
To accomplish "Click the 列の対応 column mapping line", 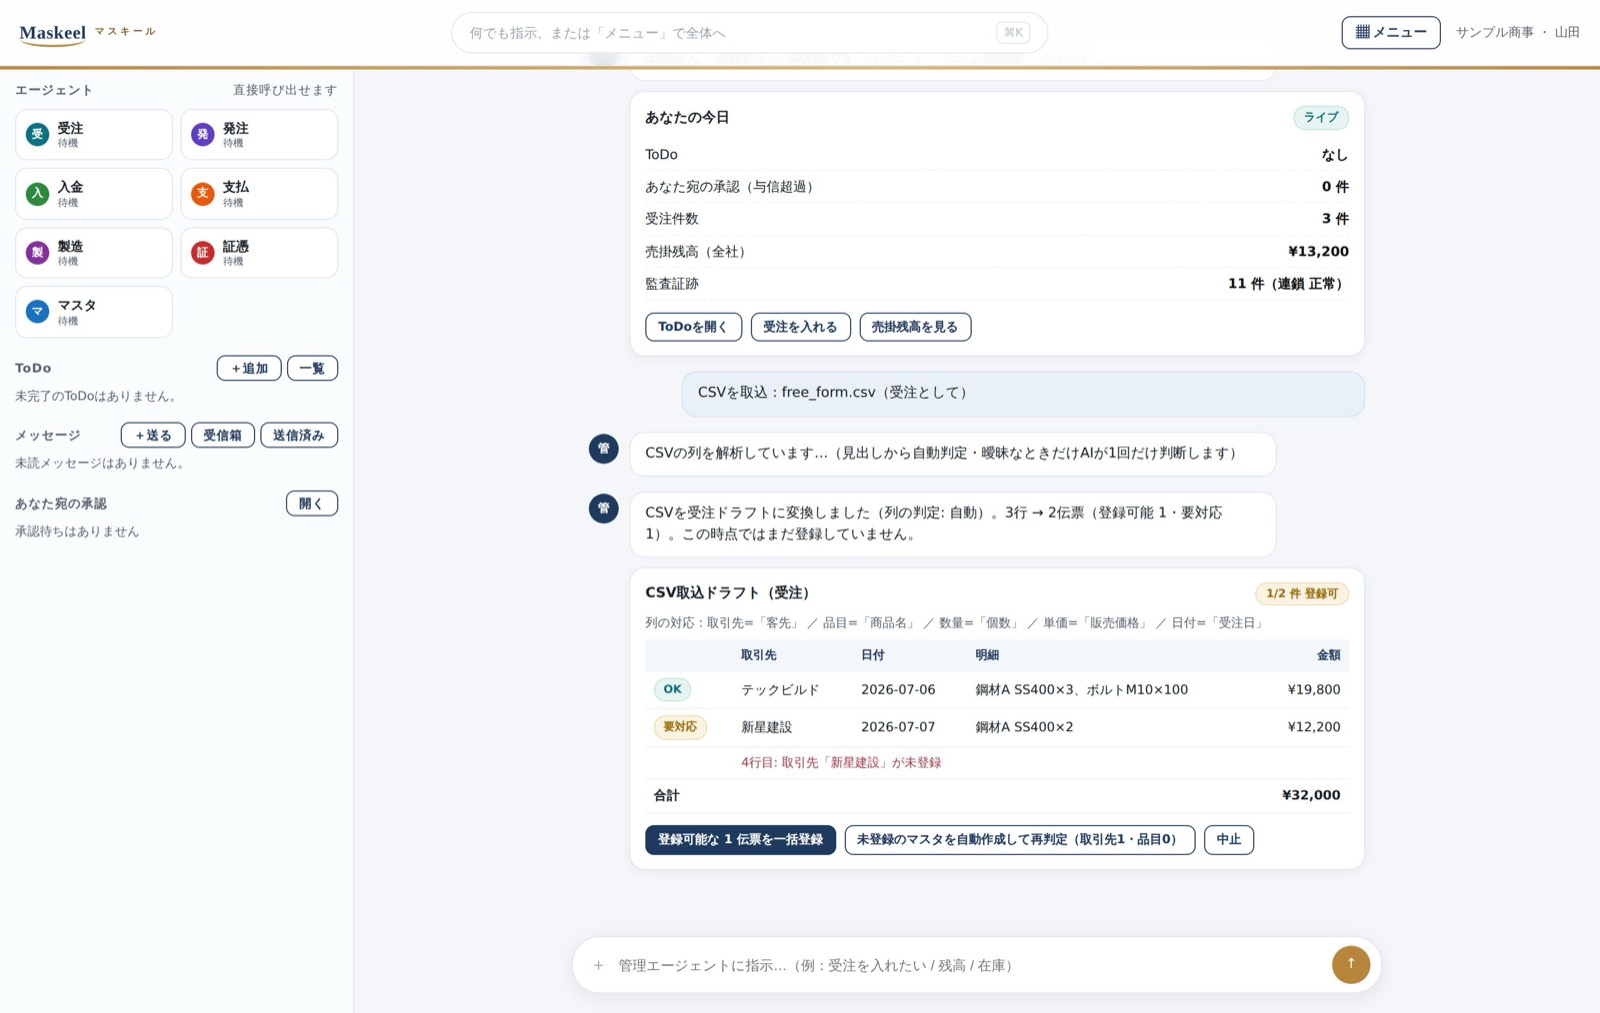I will pyautogui.click(x=957, y=623).
